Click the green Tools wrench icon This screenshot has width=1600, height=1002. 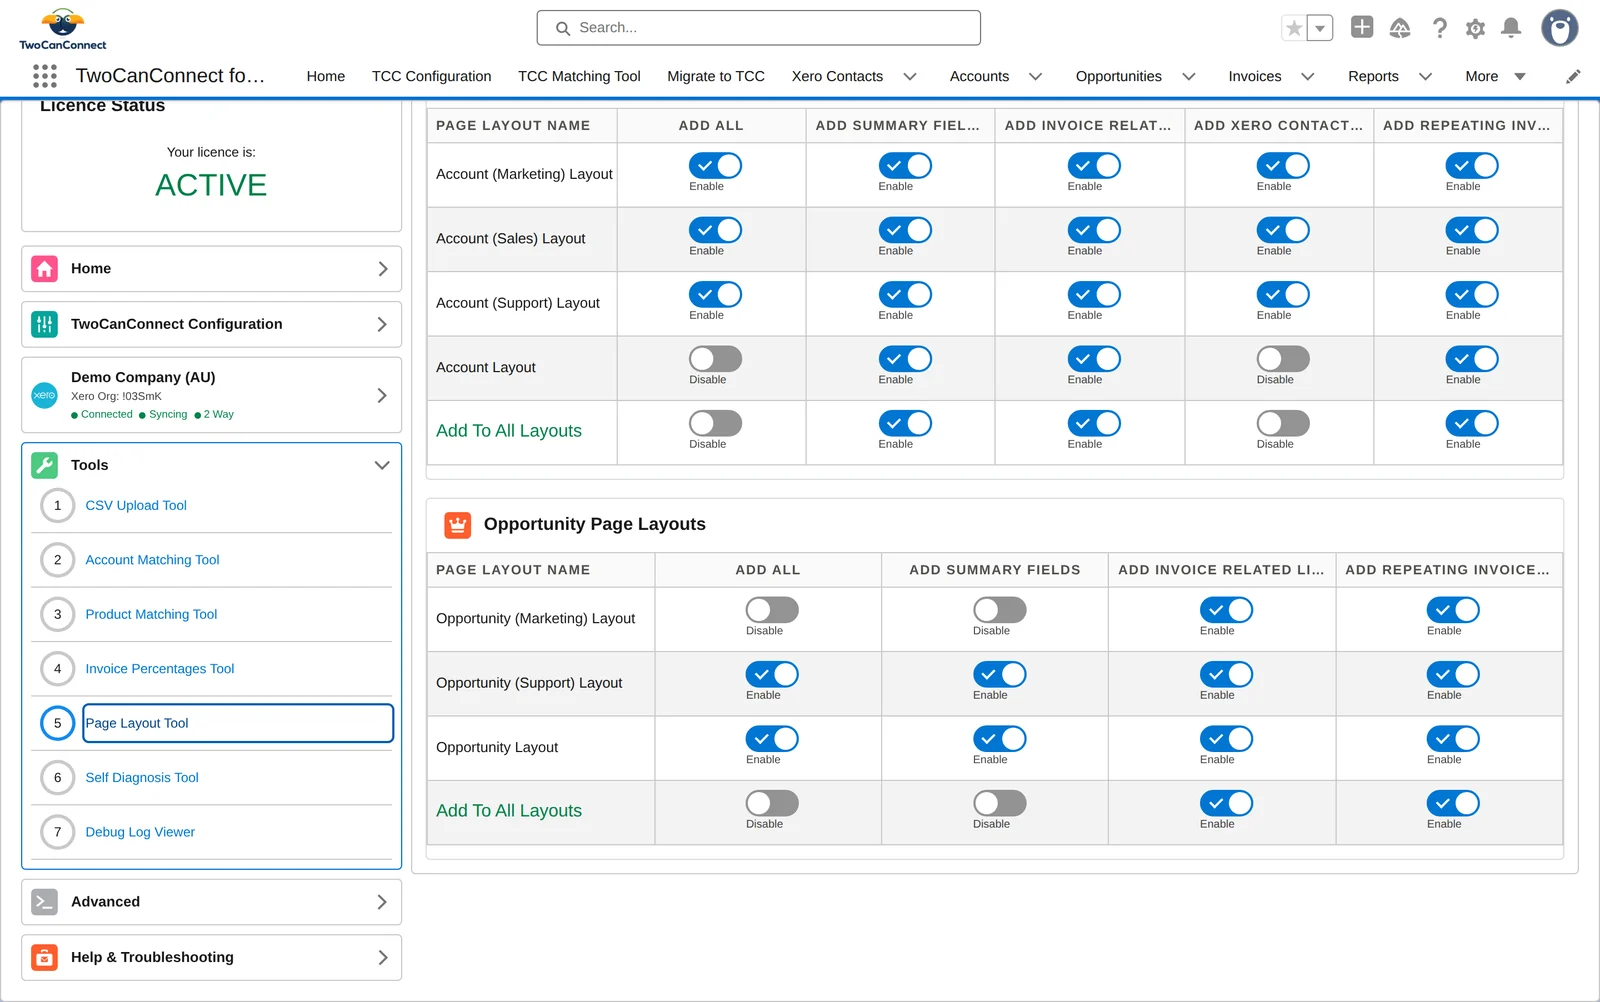pyautogui.click(x=45, y=465)
